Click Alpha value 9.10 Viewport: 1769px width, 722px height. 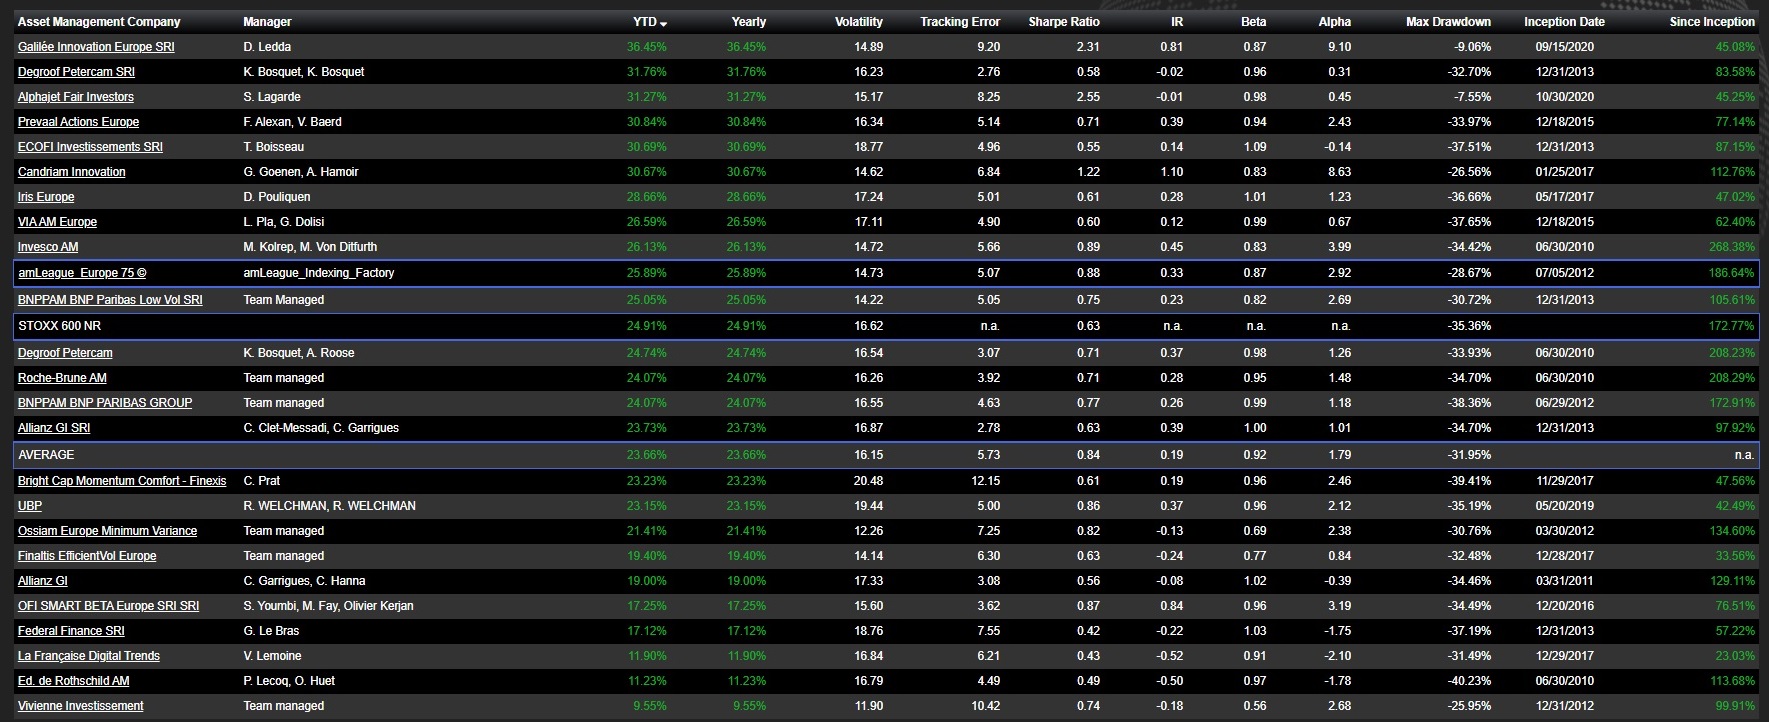(x=1339, y=47)
